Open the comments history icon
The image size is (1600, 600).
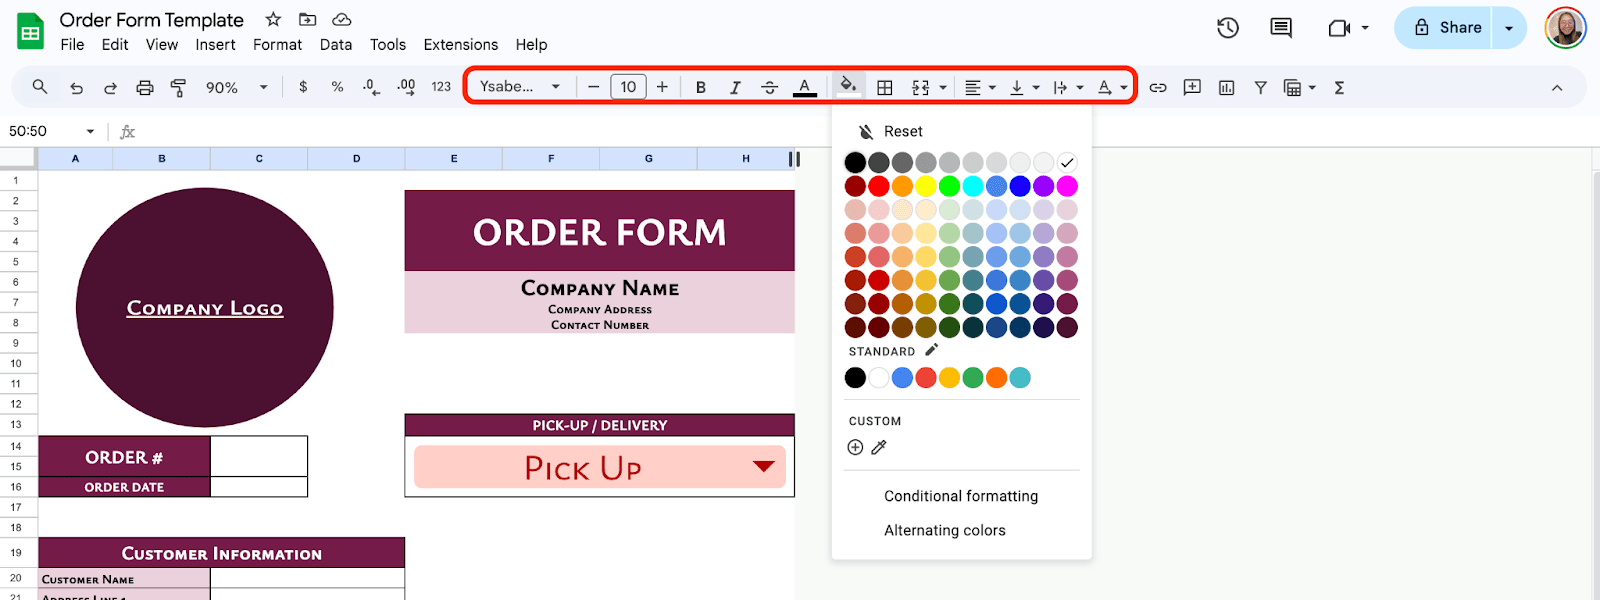click(1281, 28)
